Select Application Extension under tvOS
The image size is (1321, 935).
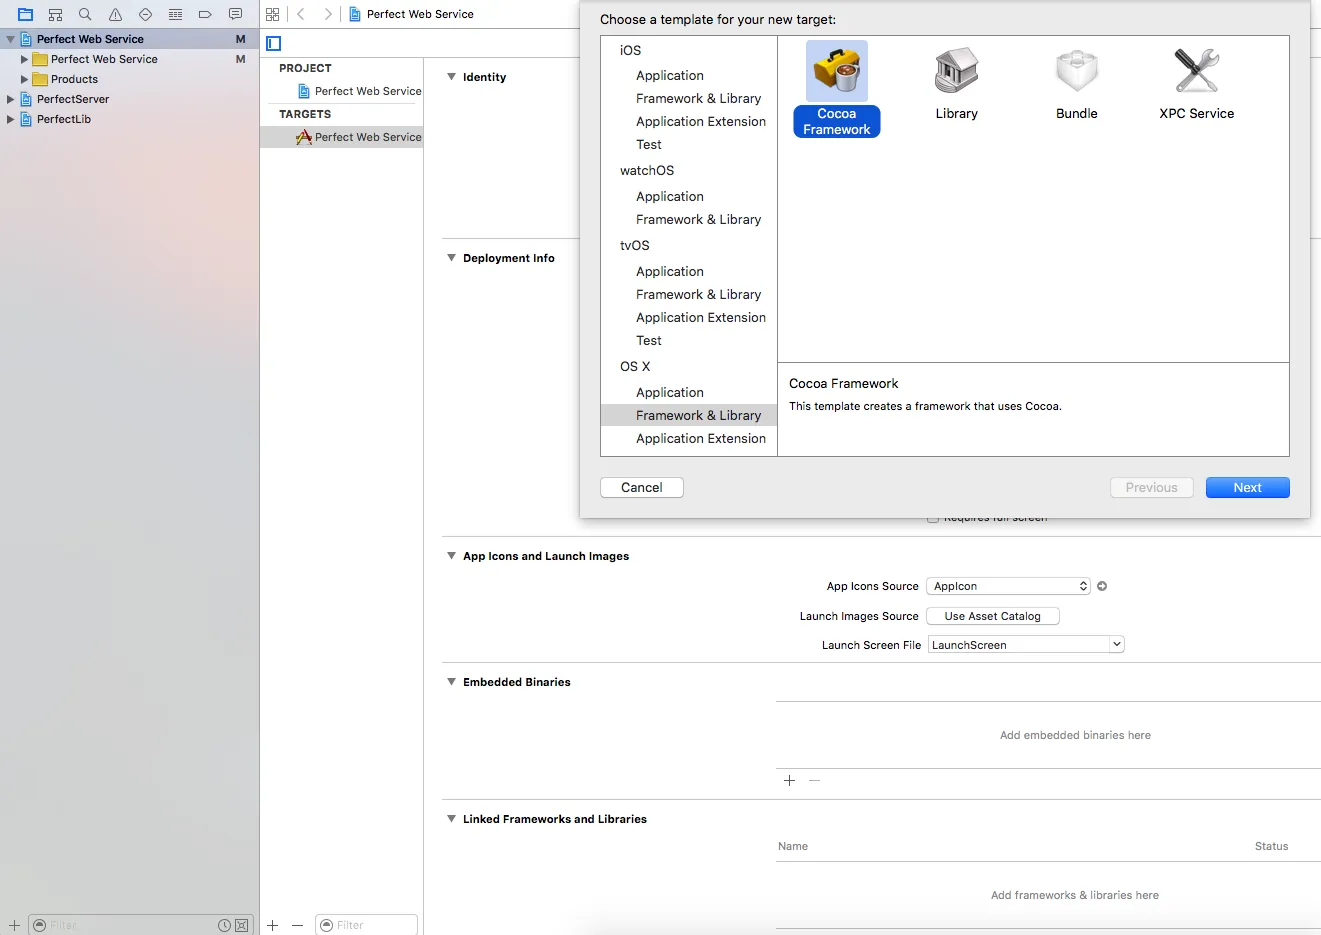701,317
